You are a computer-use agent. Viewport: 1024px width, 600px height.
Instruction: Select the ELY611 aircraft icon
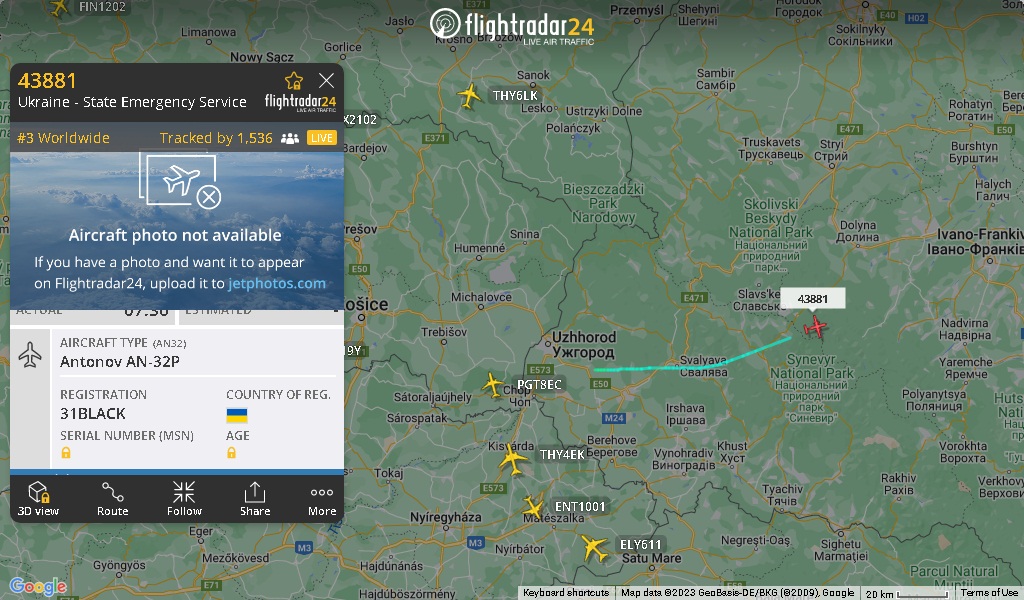594,547
